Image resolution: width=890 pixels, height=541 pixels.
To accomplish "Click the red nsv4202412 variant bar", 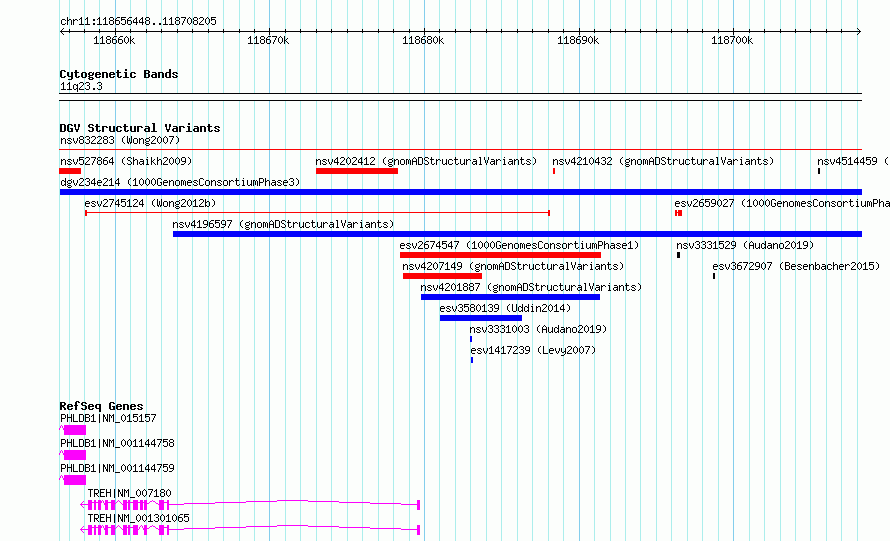I will point(357,171).
